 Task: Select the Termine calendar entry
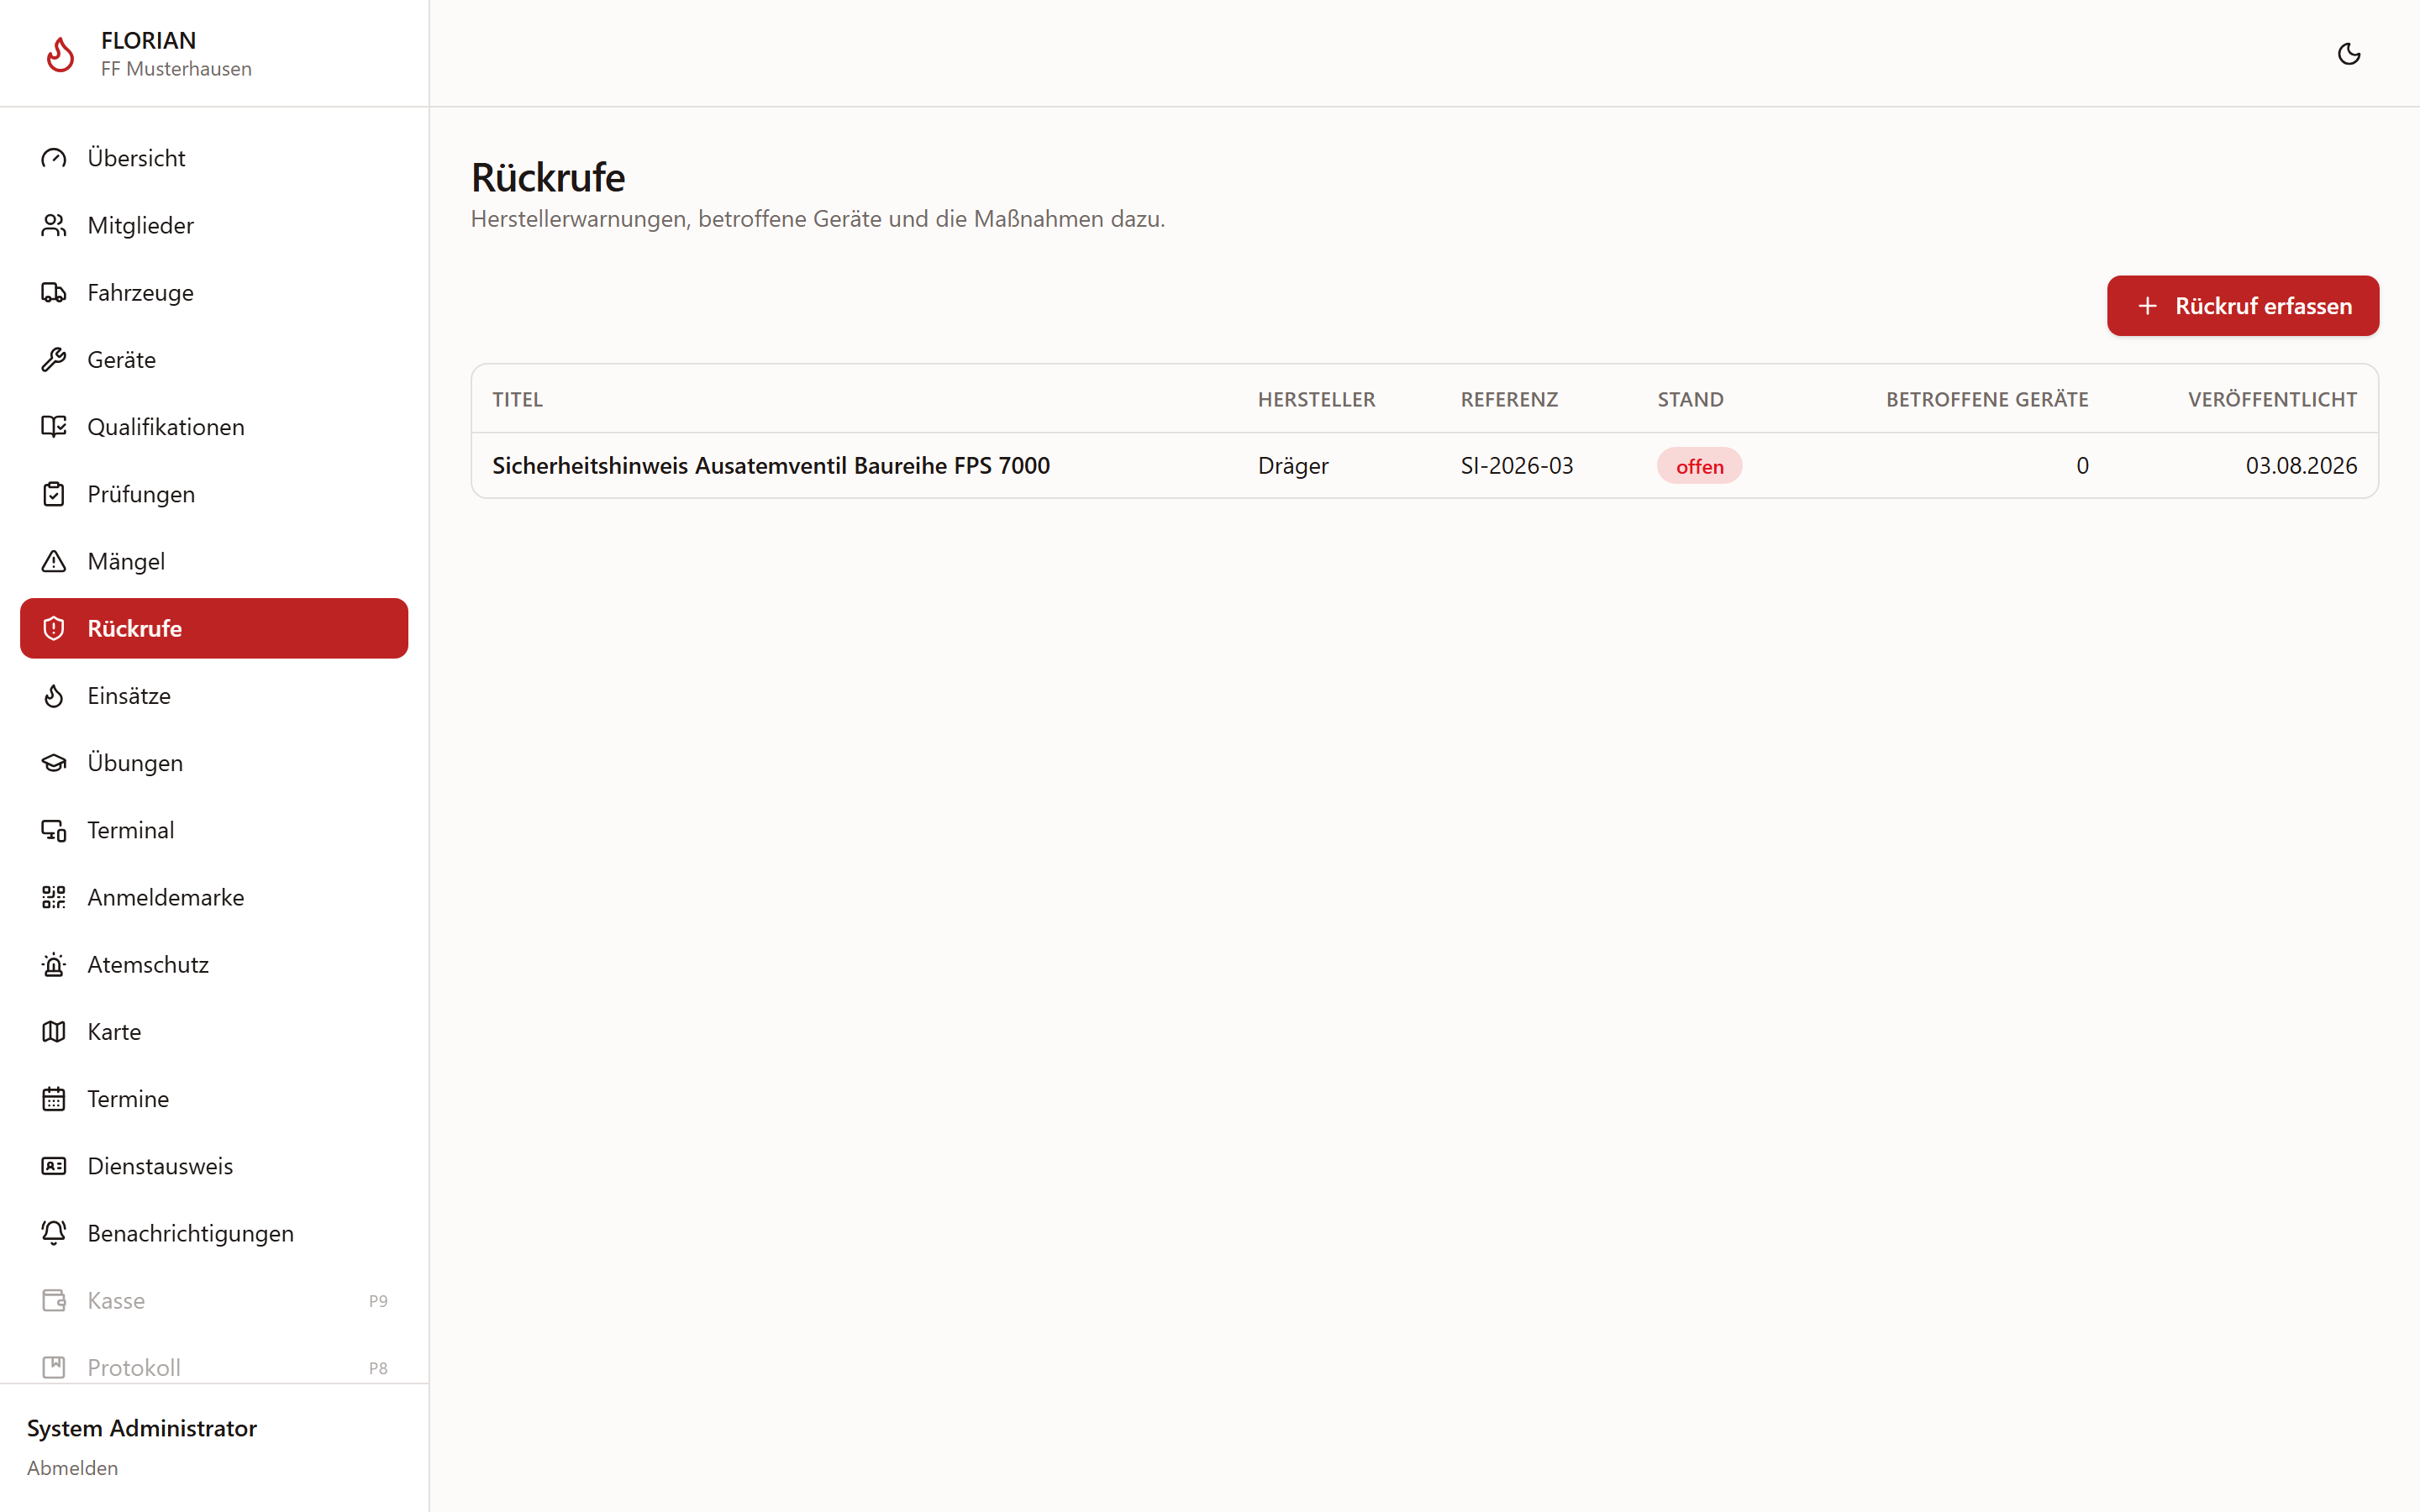click(214, 1099)
